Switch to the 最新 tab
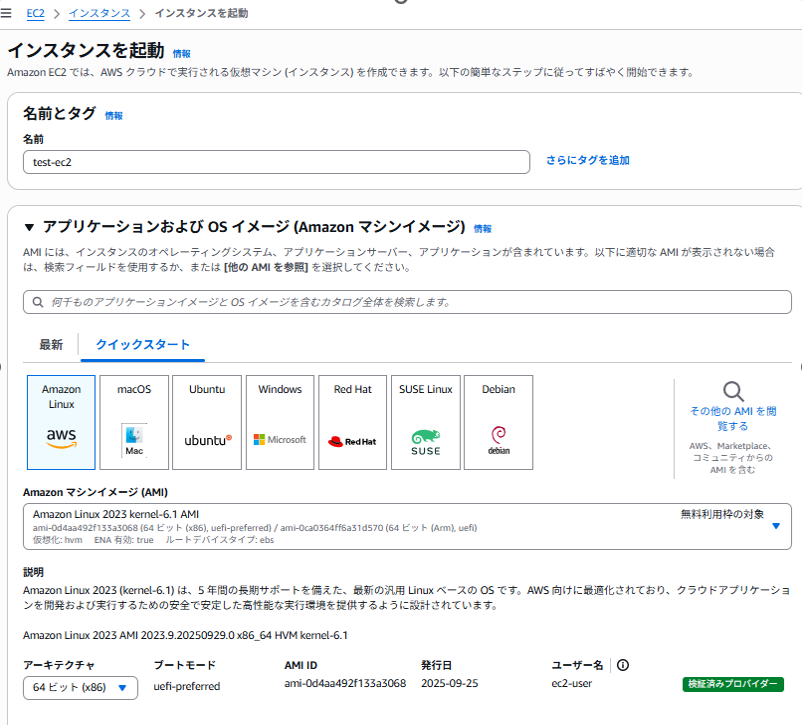This screenshot has width=802, height=725. pos(50,344)
